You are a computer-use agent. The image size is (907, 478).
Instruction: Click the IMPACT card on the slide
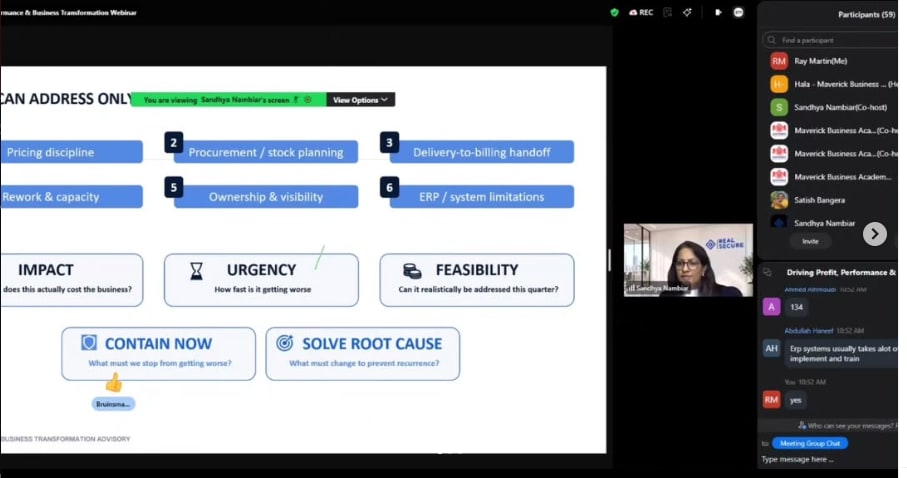[72, 280]
